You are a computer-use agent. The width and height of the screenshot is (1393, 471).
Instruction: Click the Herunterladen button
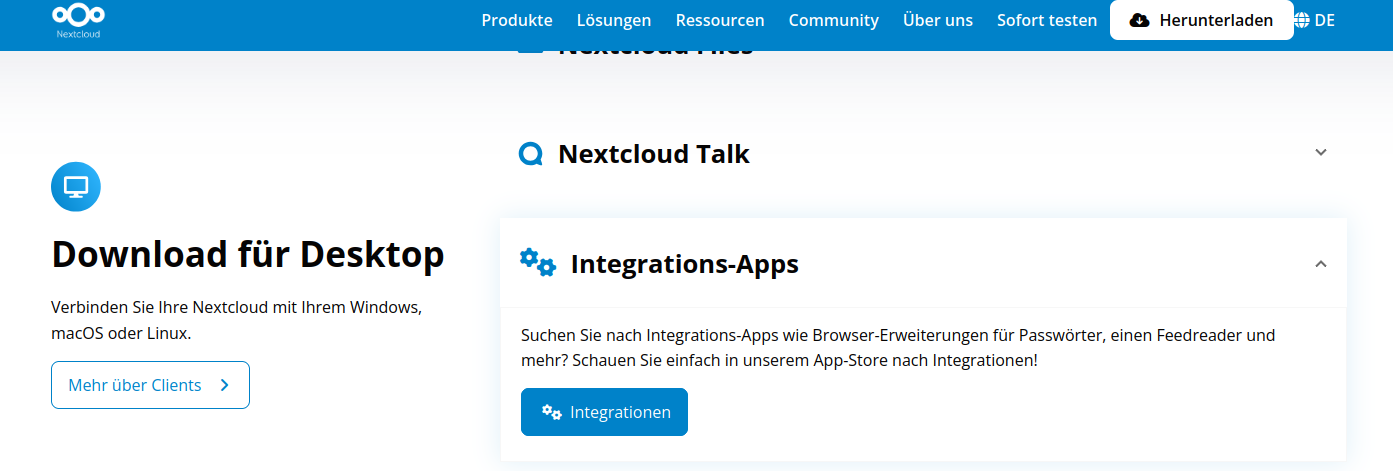(1202, 20)
